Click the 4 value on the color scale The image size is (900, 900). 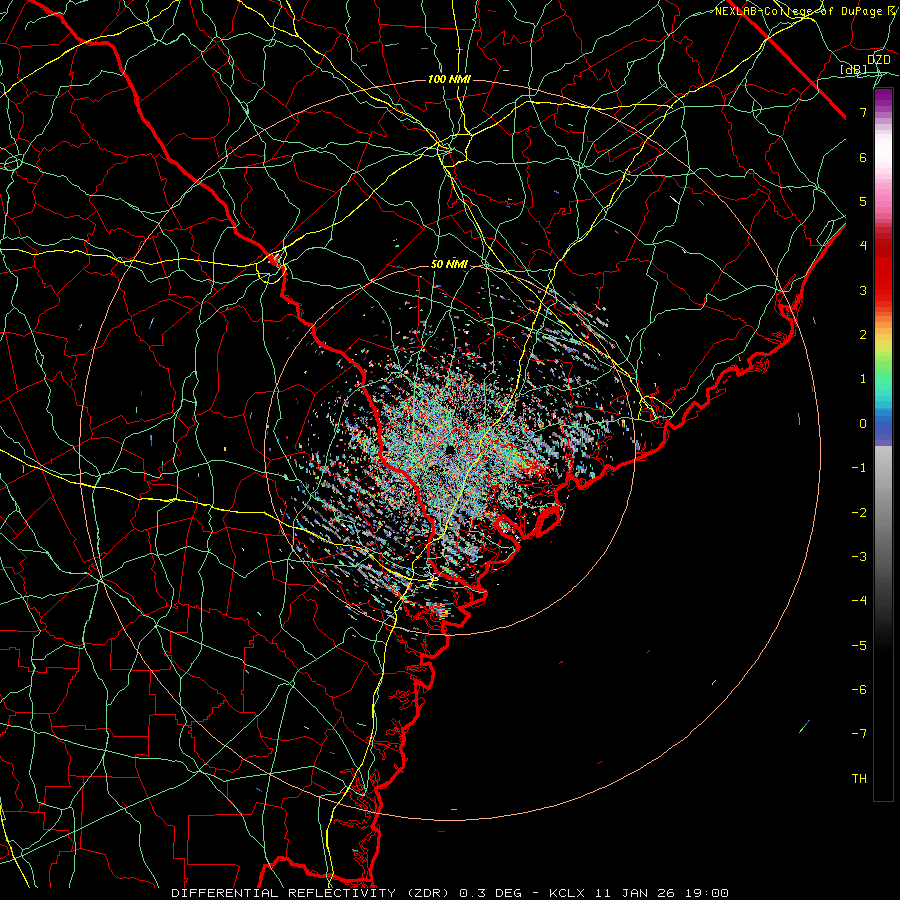[x=863, y=246]
